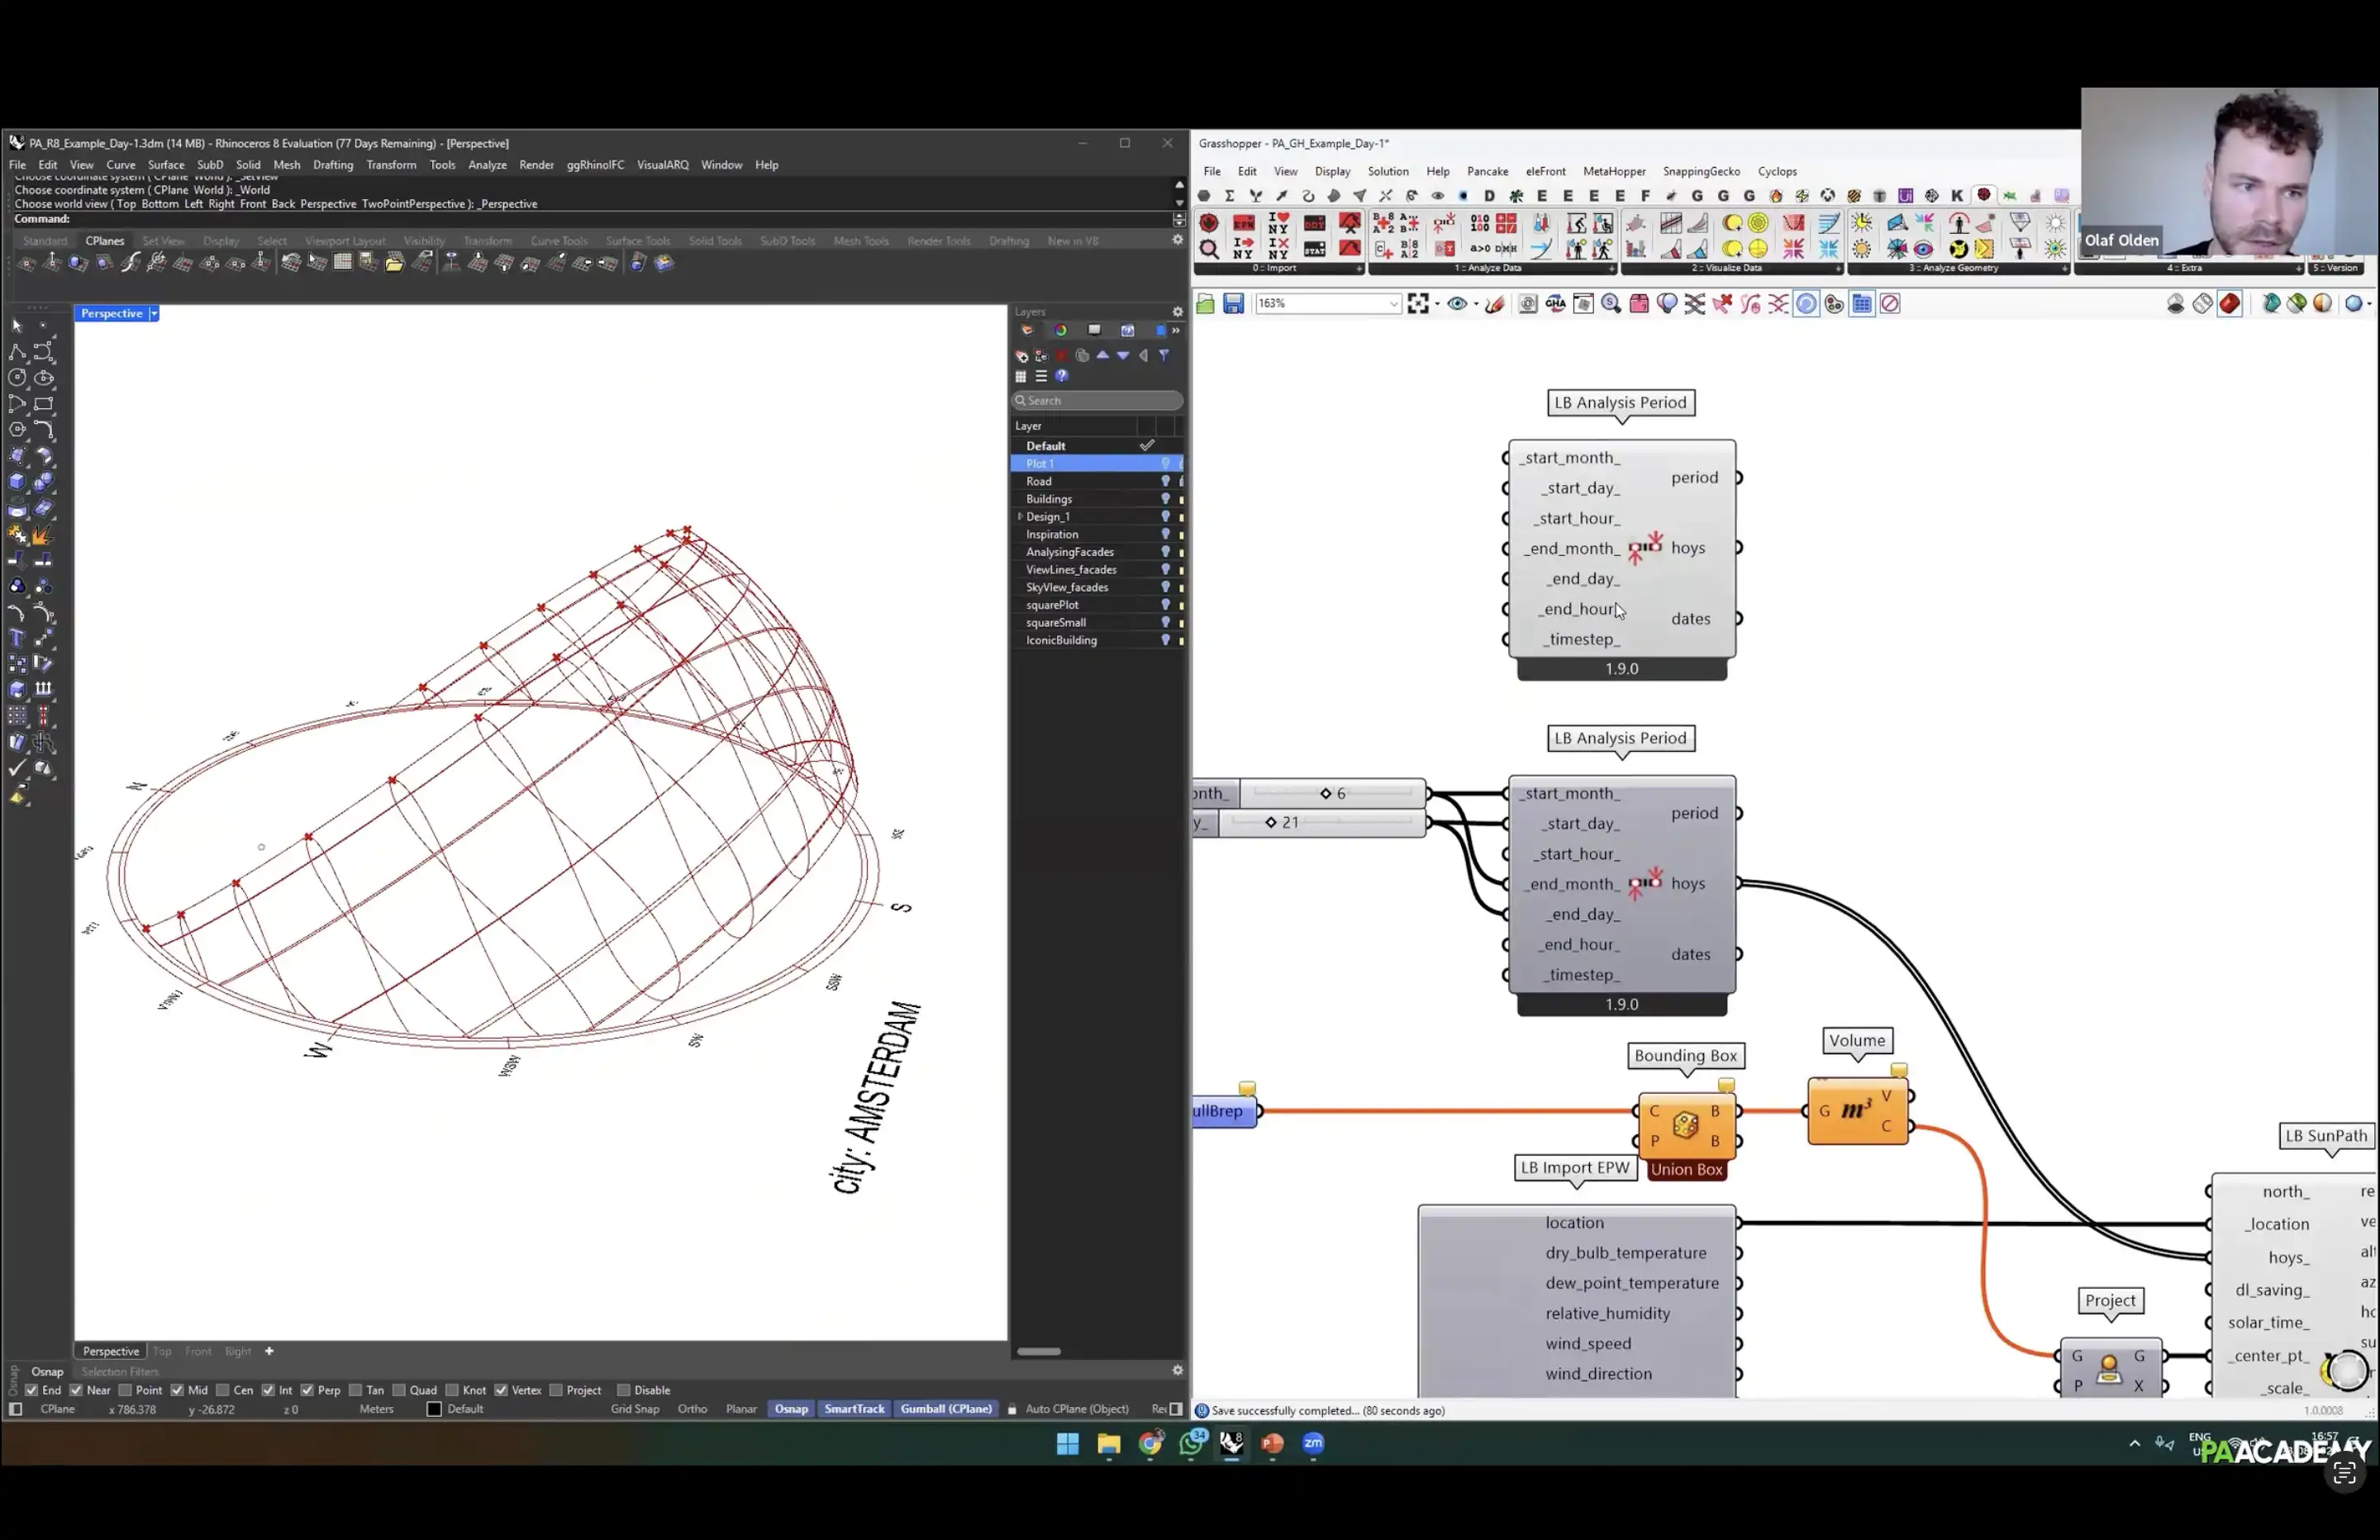Image resolution: width=2380 pixels, height=1540 pixels.
Task: Open the Rhino Transform menu
Action: pyautogui.click(x=391, y=165)
